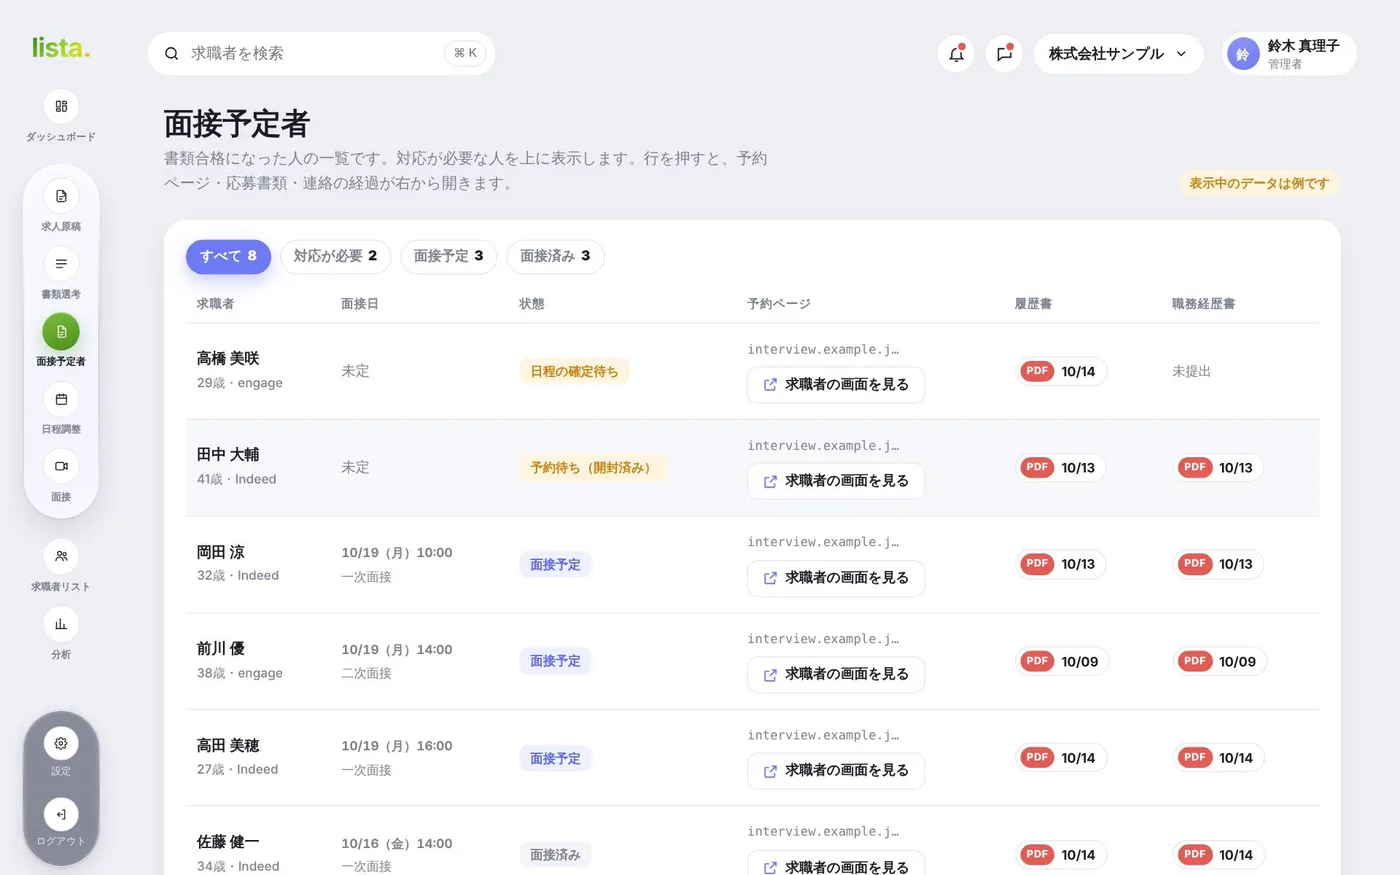Image resolution: width=1400 pixels, height=875 pixels.
Task: Select the 面接予定者 sidebar icon
Action: coord(61,332)
